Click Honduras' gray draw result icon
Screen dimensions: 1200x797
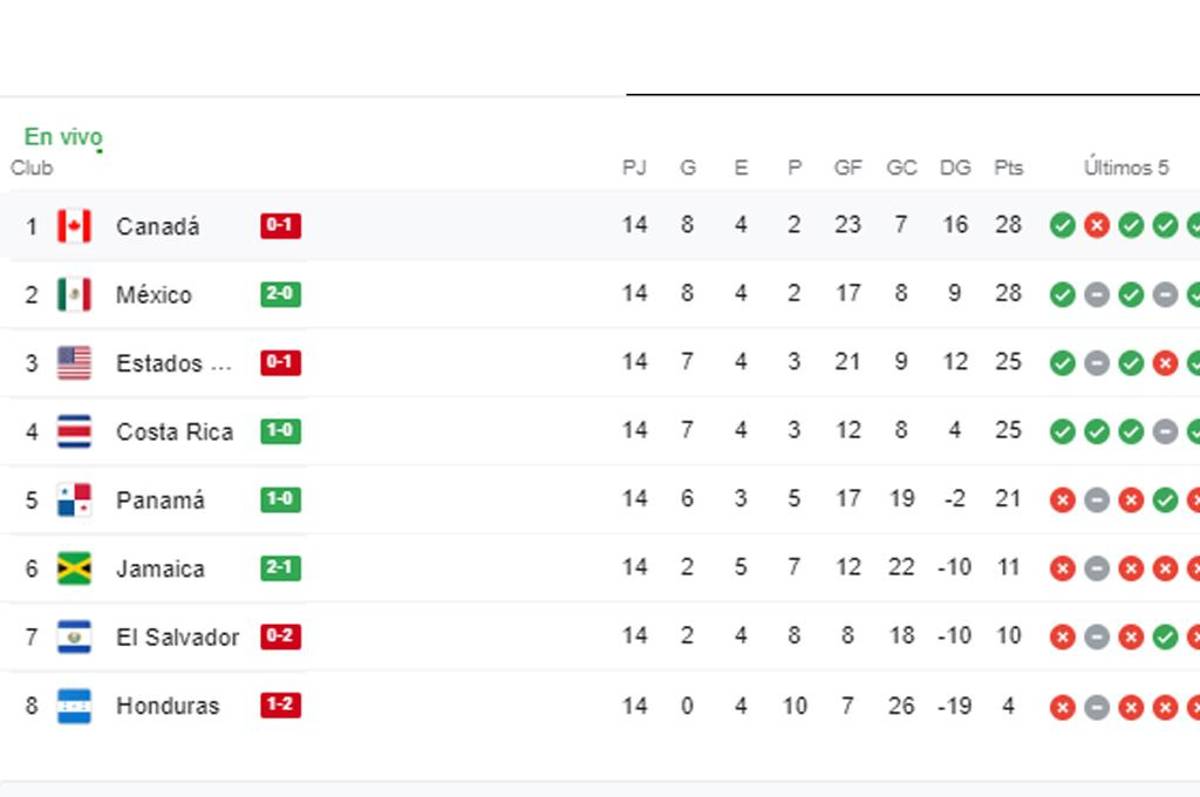coord(1097,708)
